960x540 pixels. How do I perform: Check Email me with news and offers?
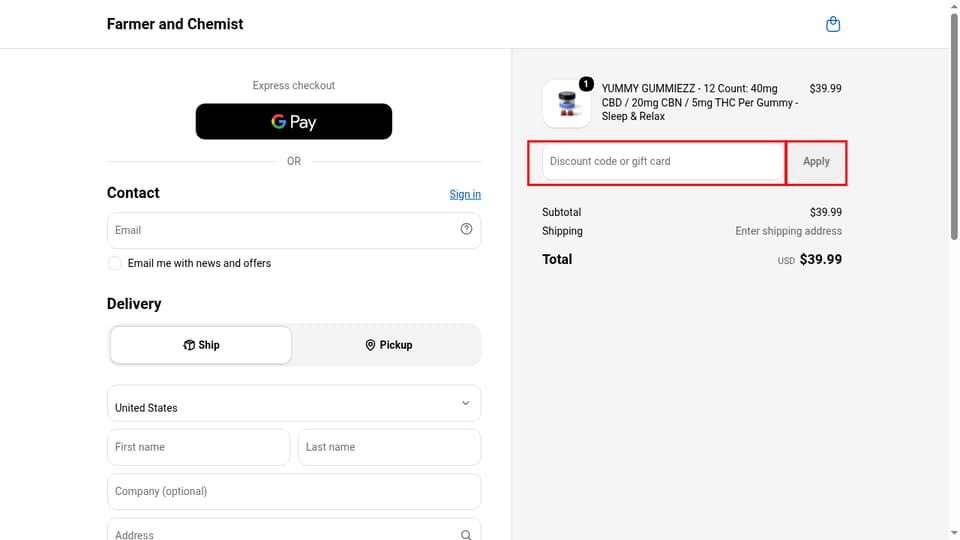point(114,263)
